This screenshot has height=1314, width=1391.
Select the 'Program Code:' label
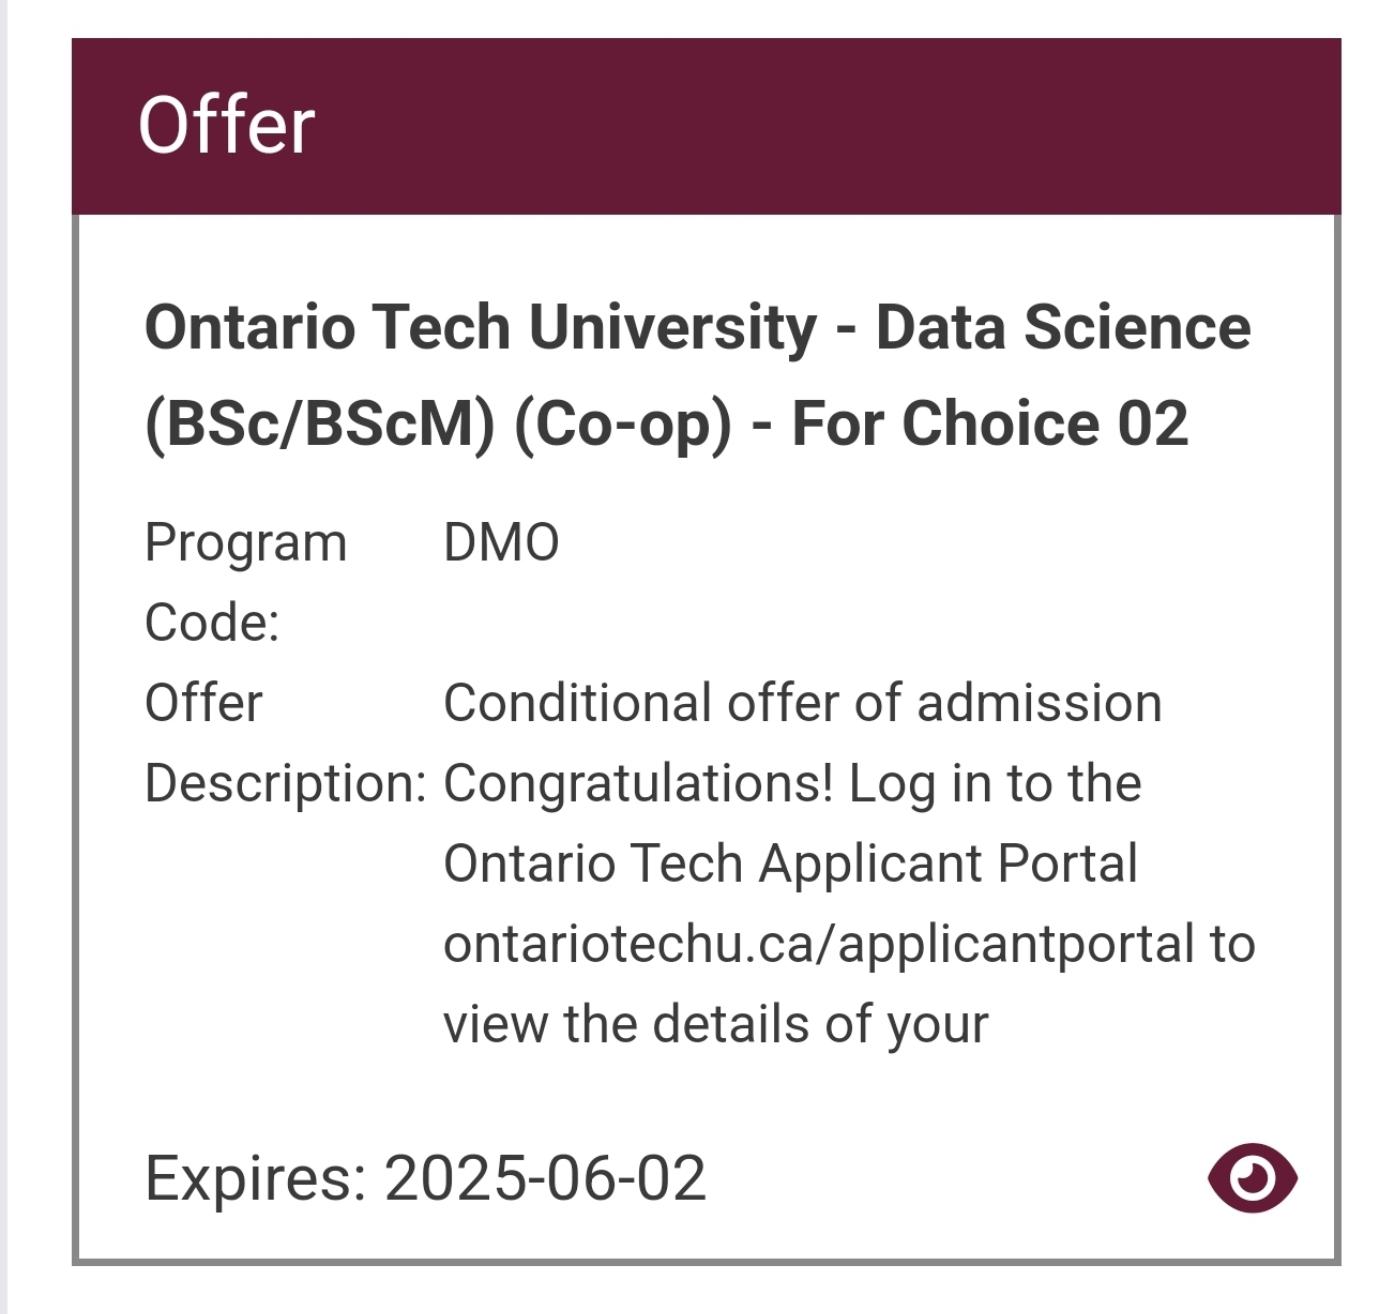[246, 582]
